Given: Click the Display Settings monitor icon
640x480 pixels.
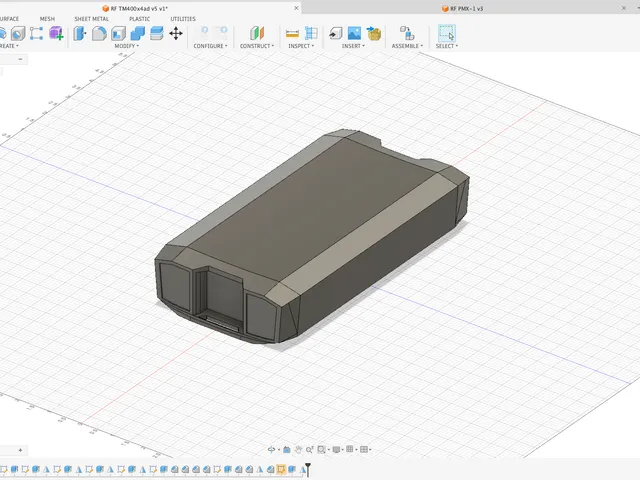Looking at the screenshot, I should point(336,449).
